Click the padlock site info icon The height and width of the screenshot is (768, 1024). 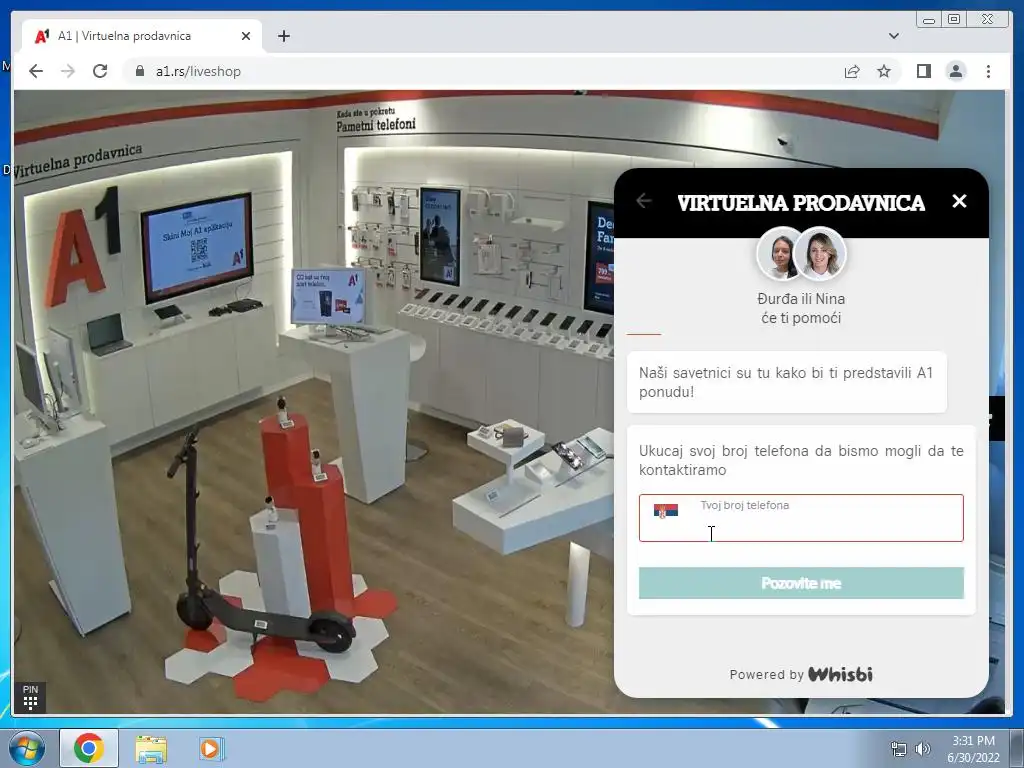pos(139,71)
